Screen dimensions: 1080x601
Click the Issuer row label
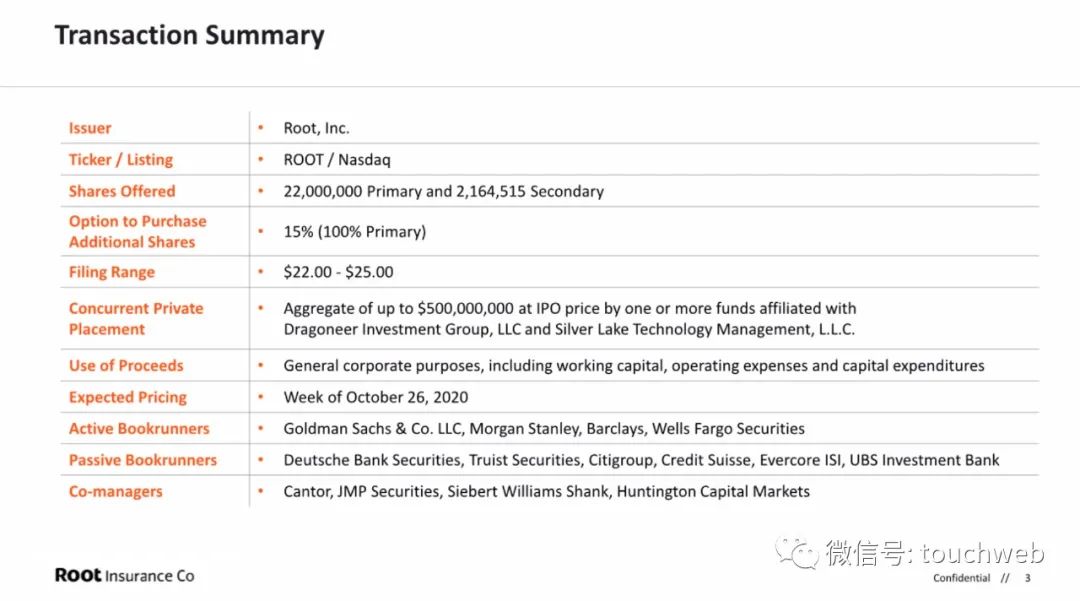90,128
